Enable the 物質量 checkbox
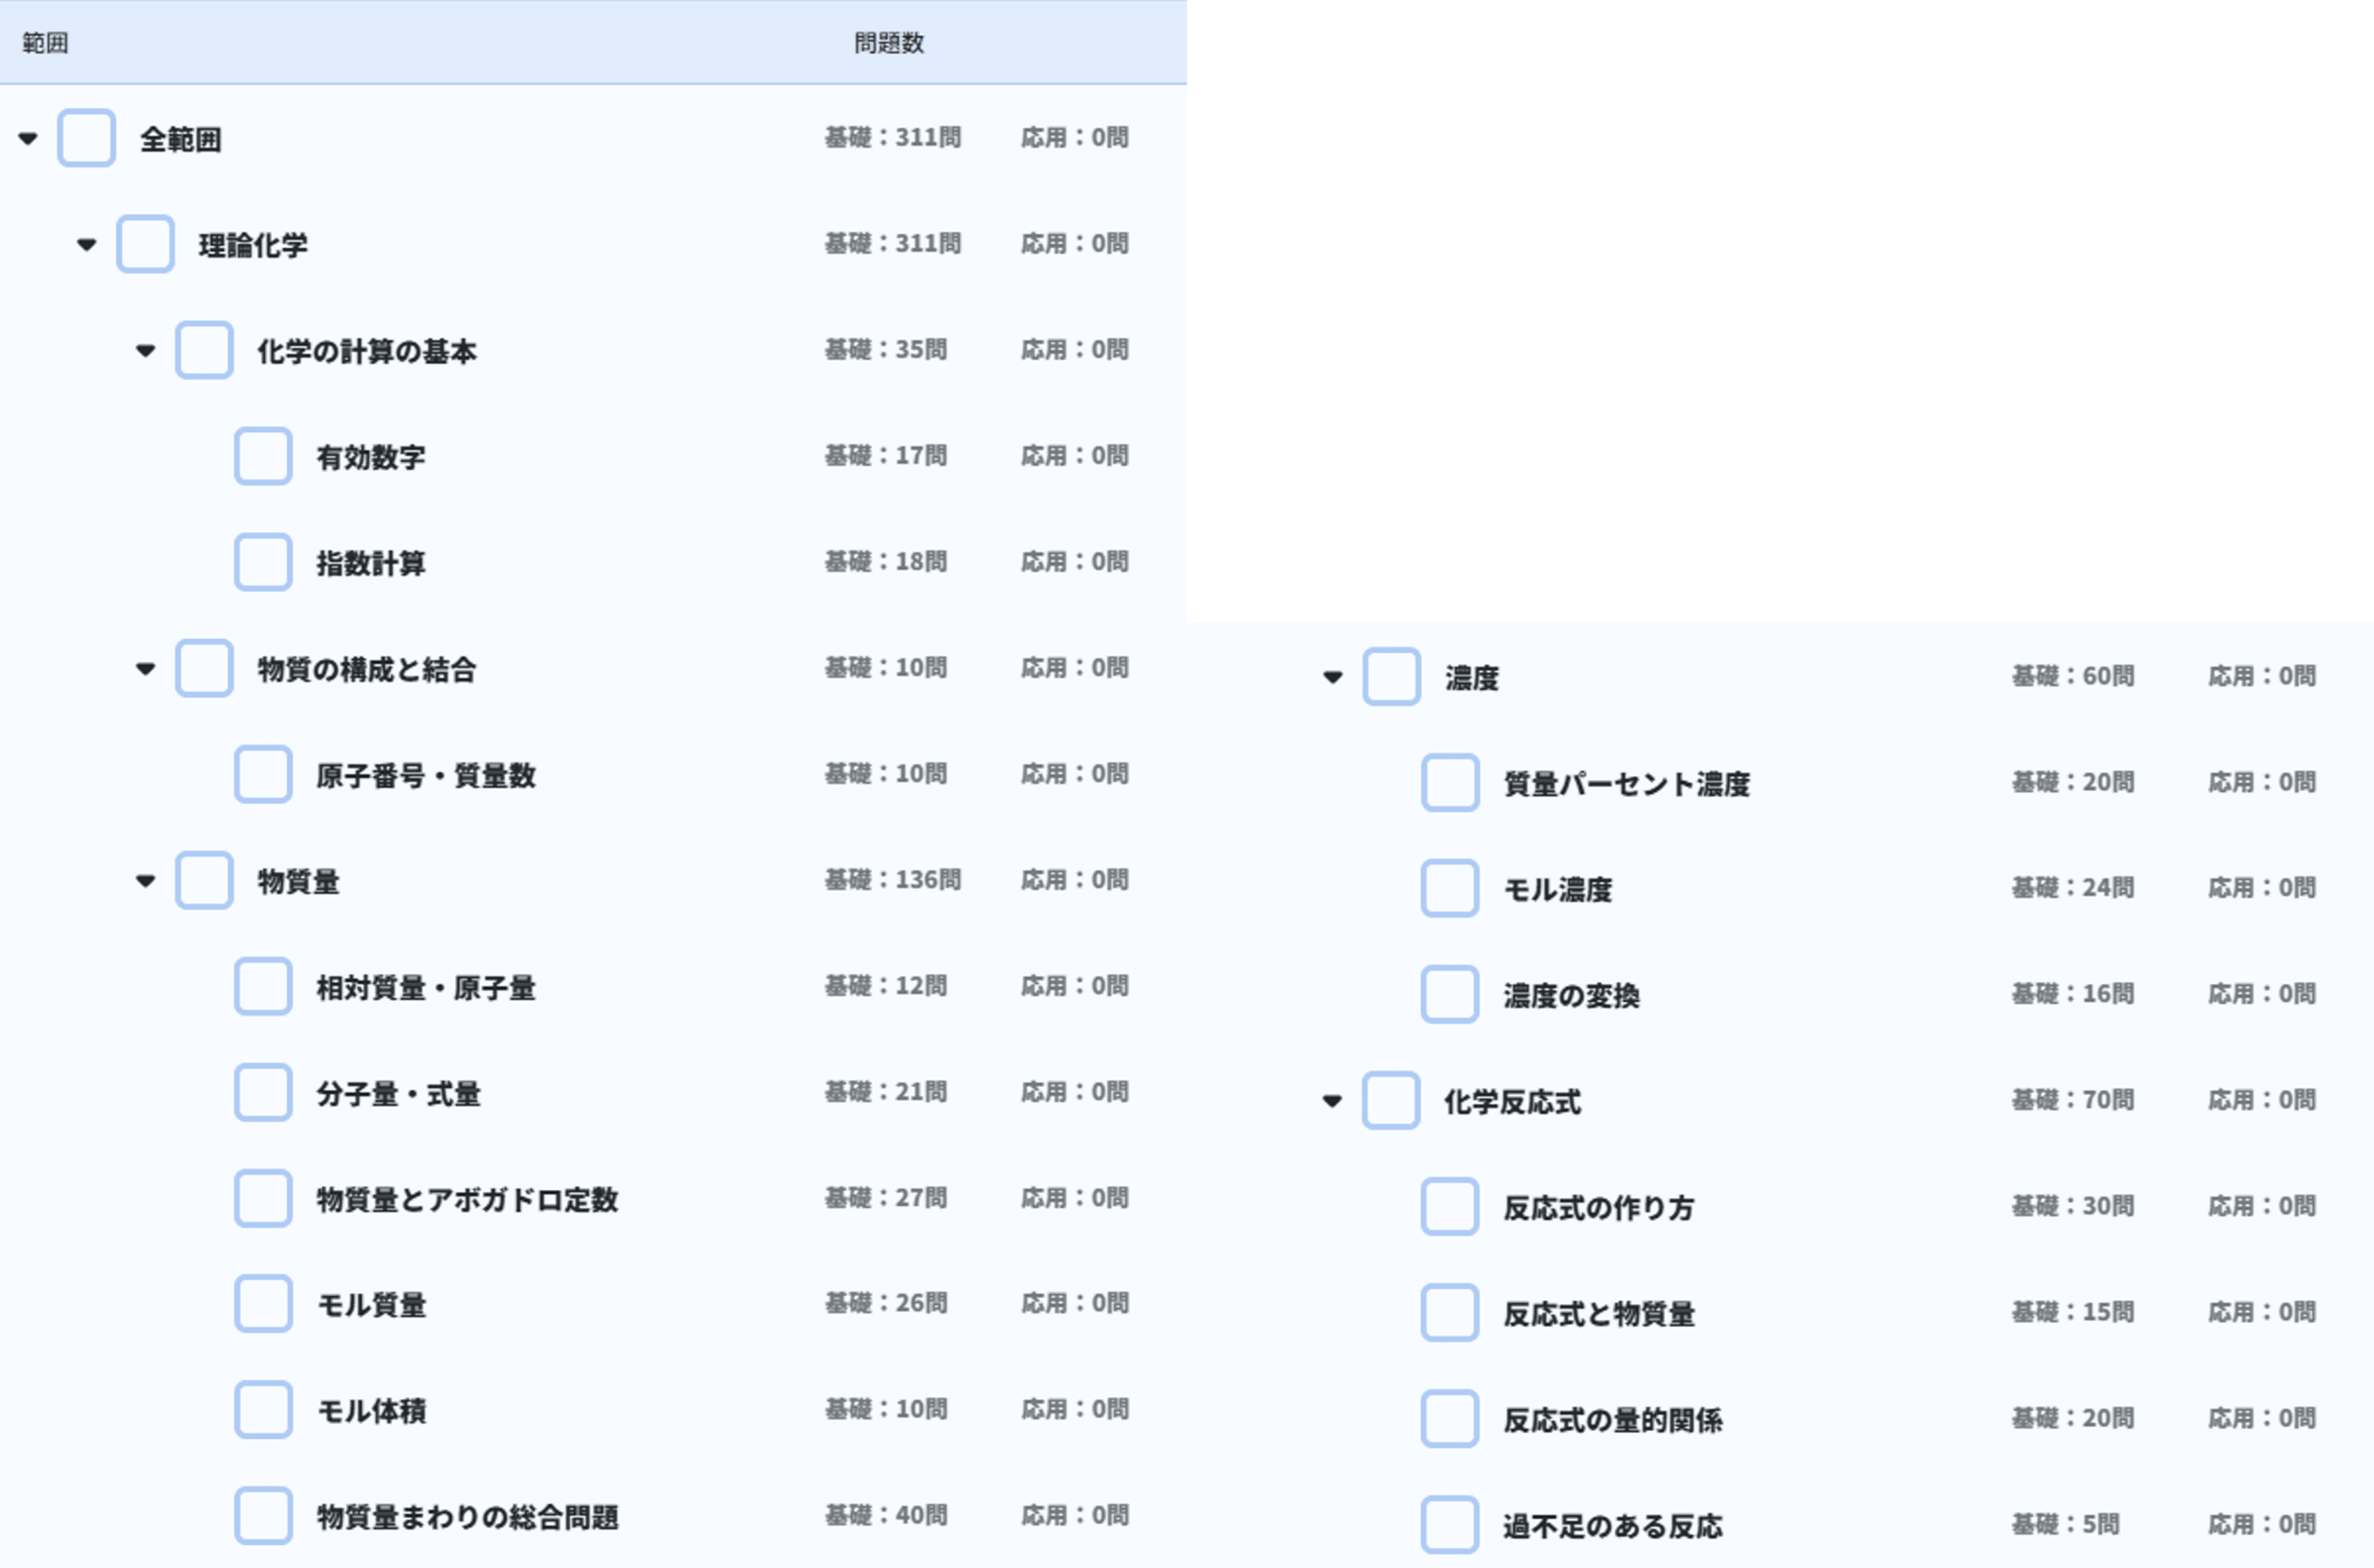This screenshot has height=1568, width=2374. point(203,882)
